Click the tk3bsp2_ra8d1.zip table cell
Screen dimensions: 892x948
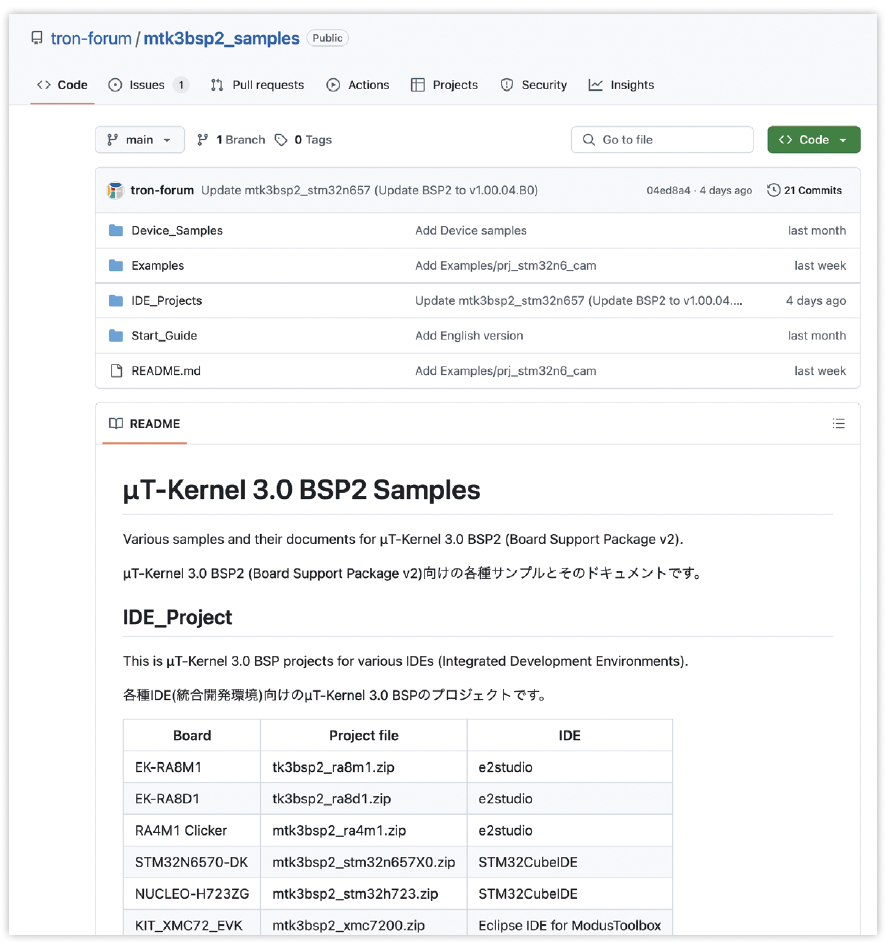coord(364,799)
